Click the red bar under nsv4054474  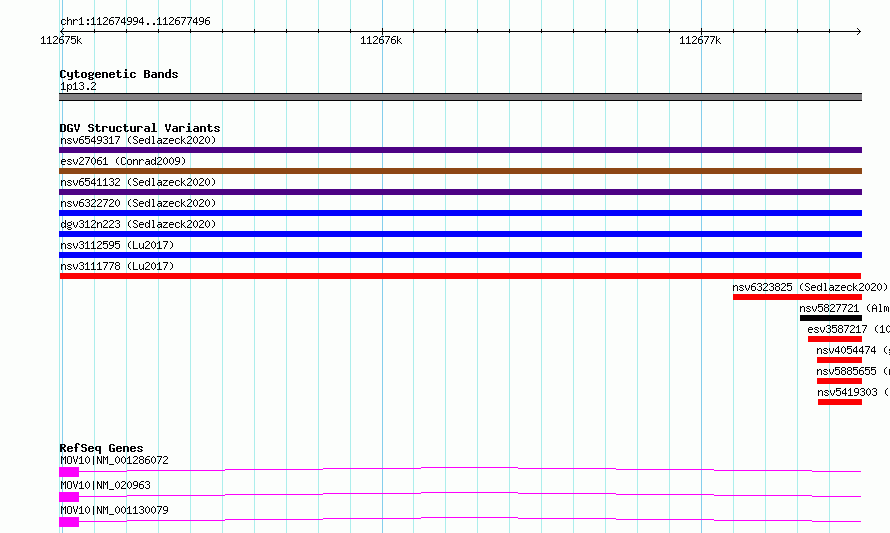tap(839, 360)
